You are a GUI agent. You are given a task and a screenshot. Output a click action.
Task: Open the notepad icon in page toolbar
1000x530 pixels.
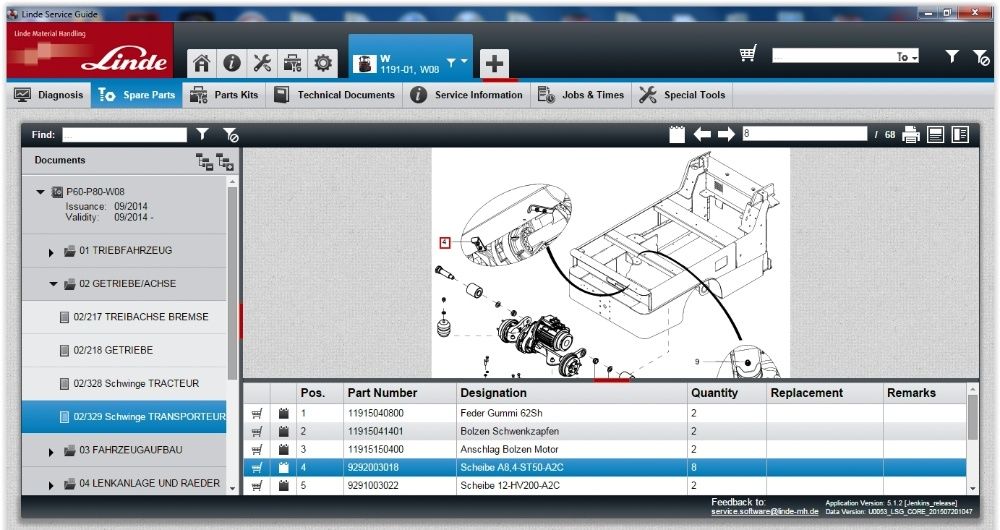(x=677, y=134)
